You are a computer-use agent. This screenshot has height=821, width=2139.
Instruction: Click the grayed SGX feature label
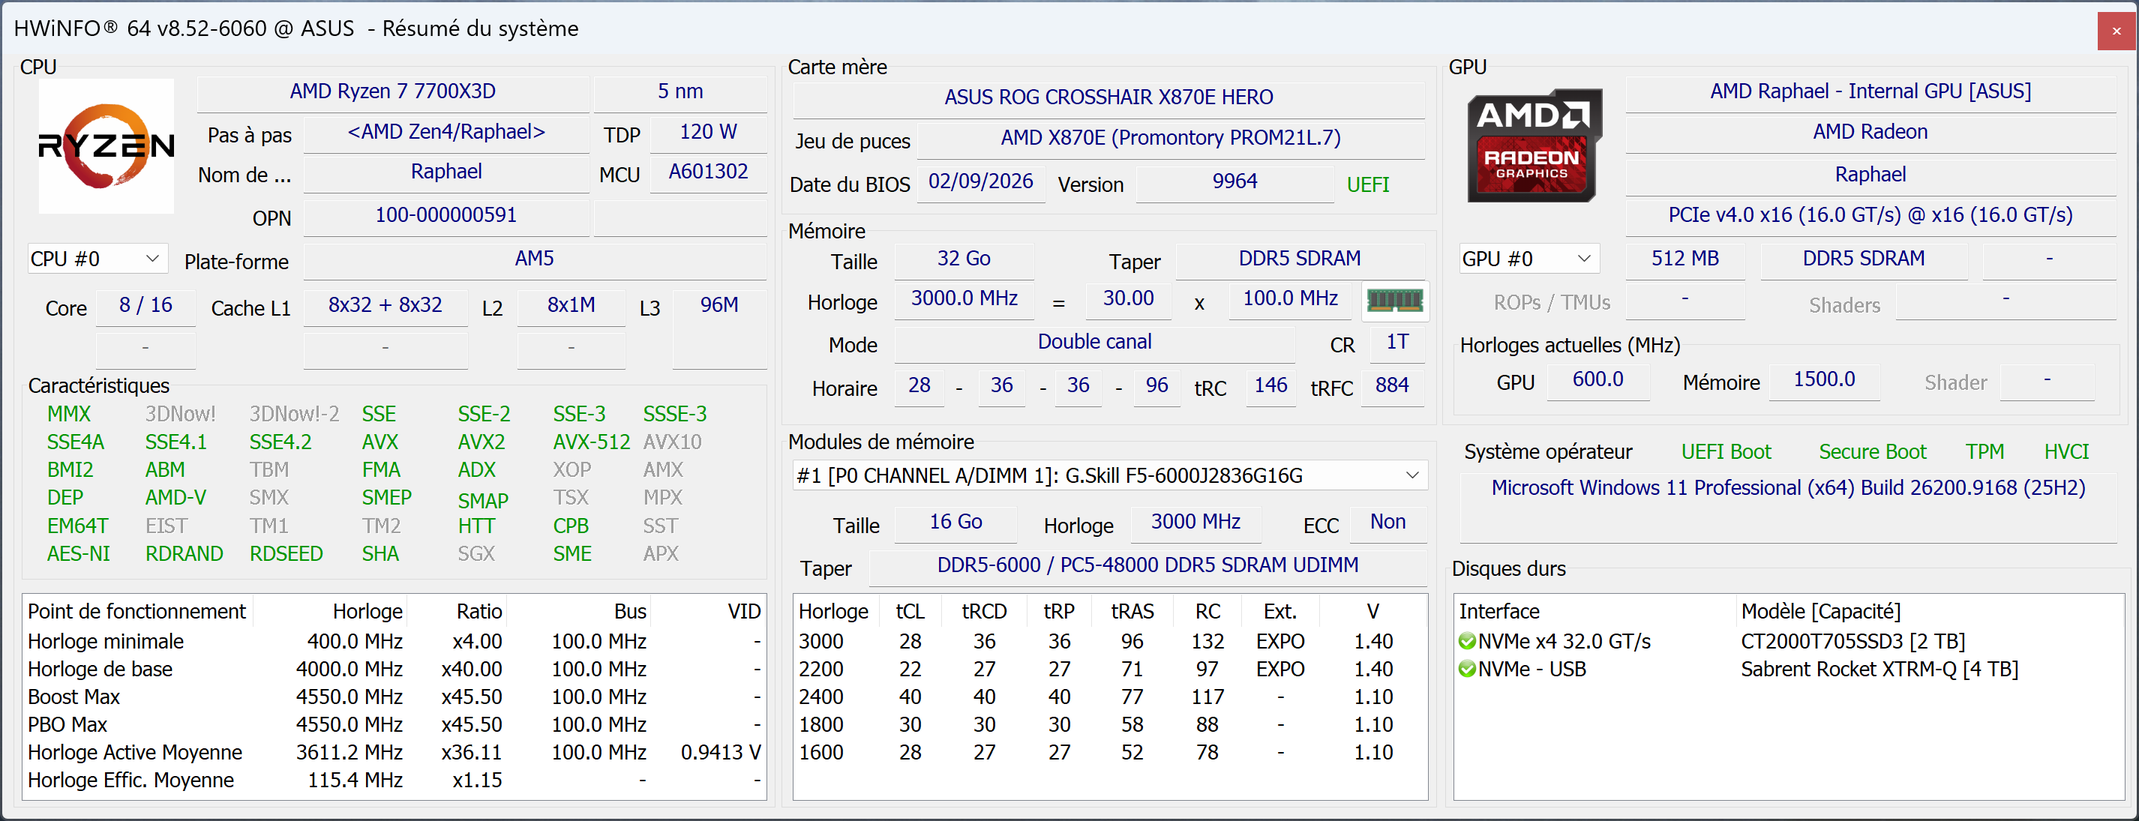point(476,554)
